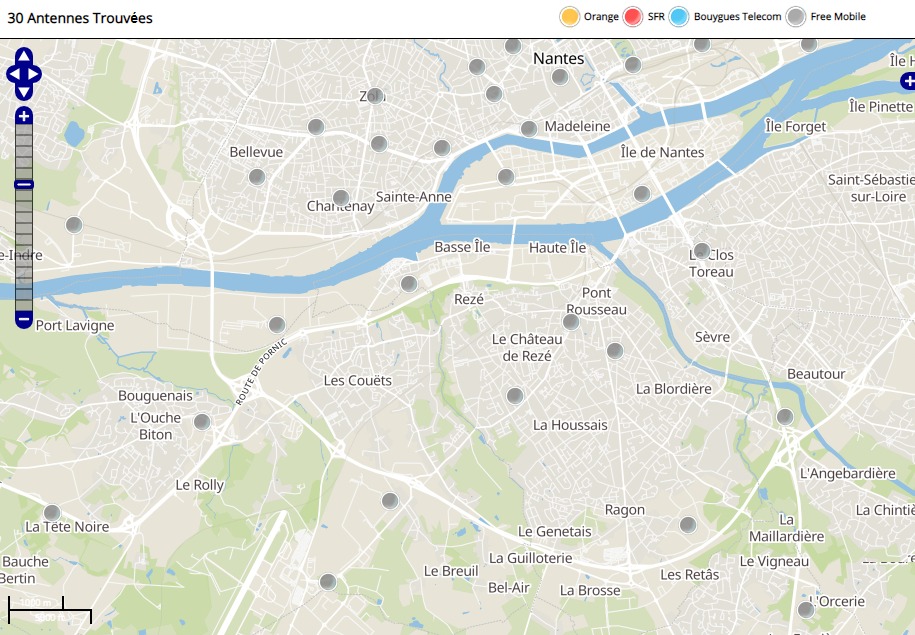Pan the map upward with the up arrow
This screenshot has height=635, width=915.
pos(24,56)
